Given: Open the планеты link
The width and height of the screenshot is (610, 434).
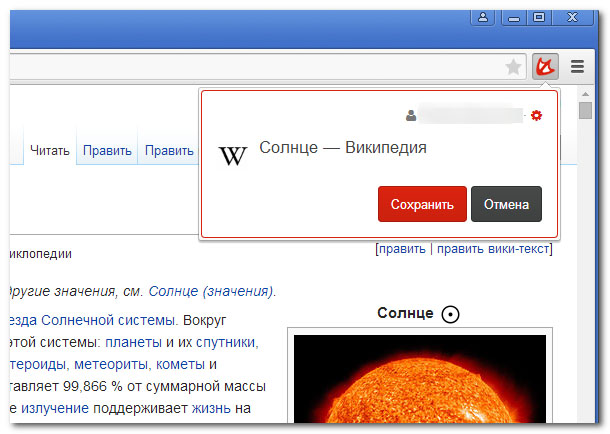Looking at the screenshot, I should pyautogui.click(x=133, y=343).
